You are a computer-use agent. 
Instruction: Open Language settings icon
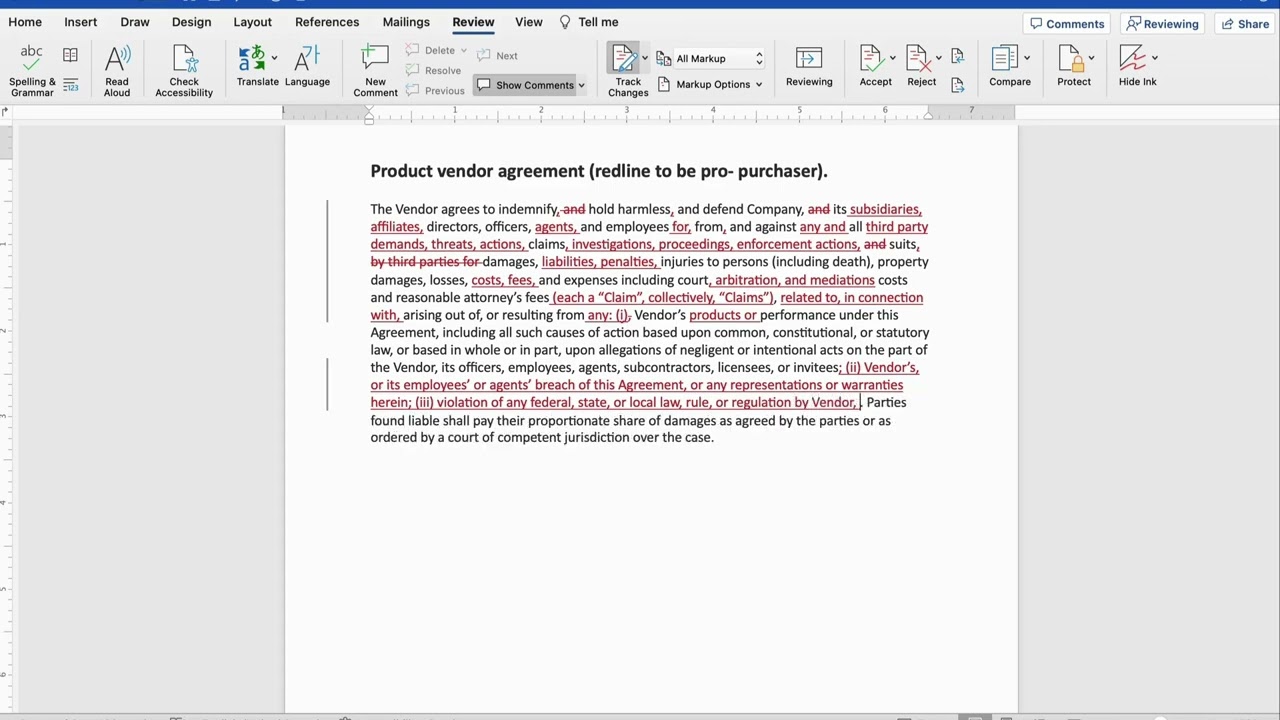point(307,59)
